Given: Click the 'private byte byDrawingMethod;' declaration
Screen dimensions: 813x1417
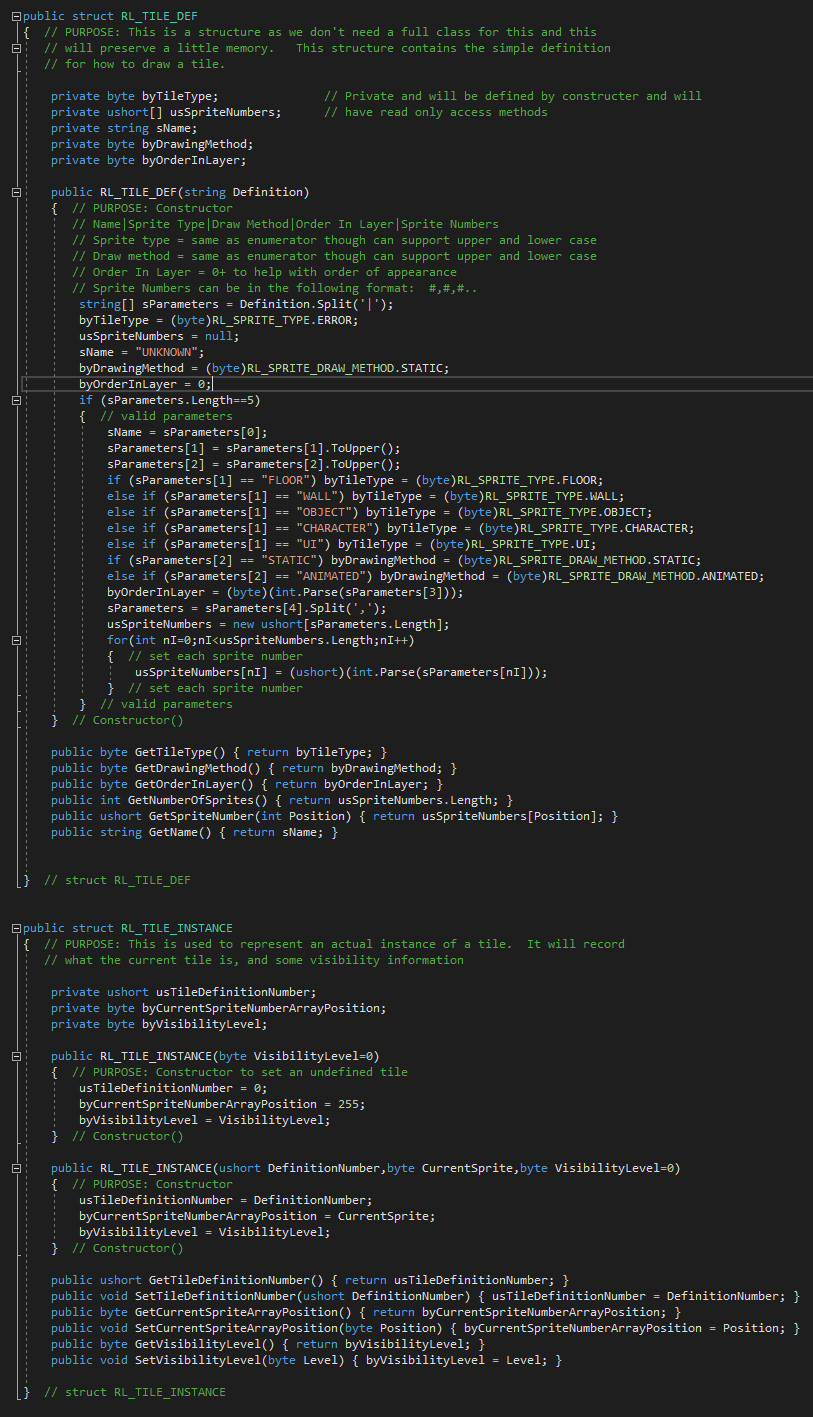Looking at the screenshot, I should click(152, 144).
